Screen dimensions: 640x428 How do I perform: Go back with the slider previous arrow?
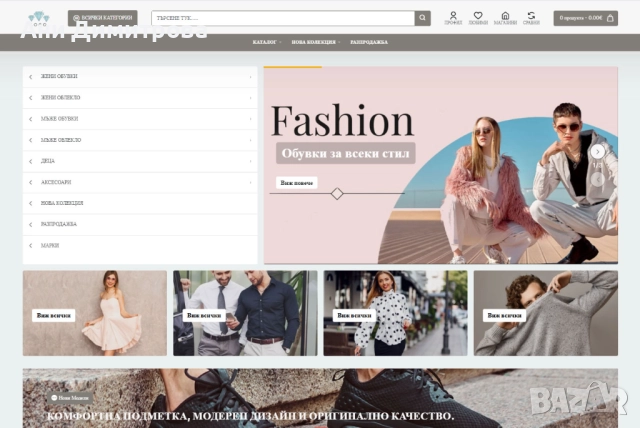(x=598, y=179)
